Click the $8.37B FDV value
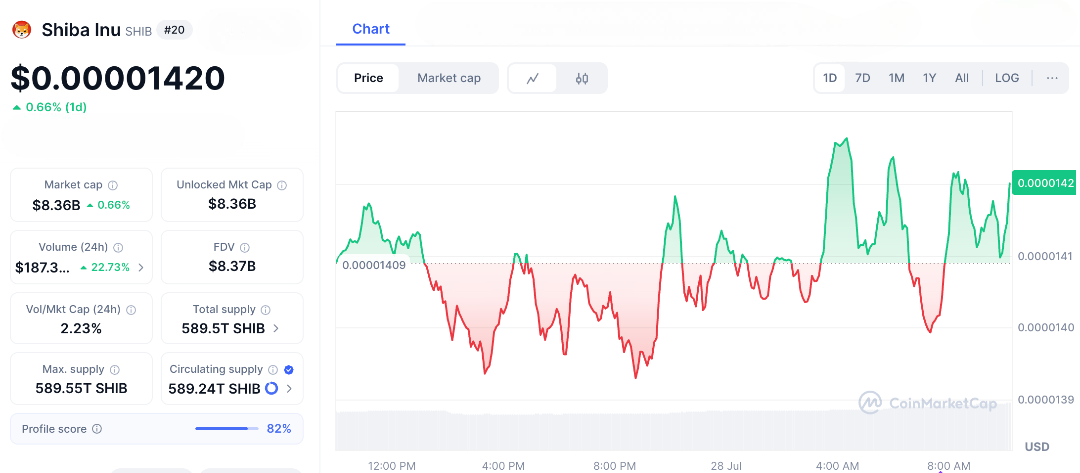1080x473 pixels. [232, 266]
